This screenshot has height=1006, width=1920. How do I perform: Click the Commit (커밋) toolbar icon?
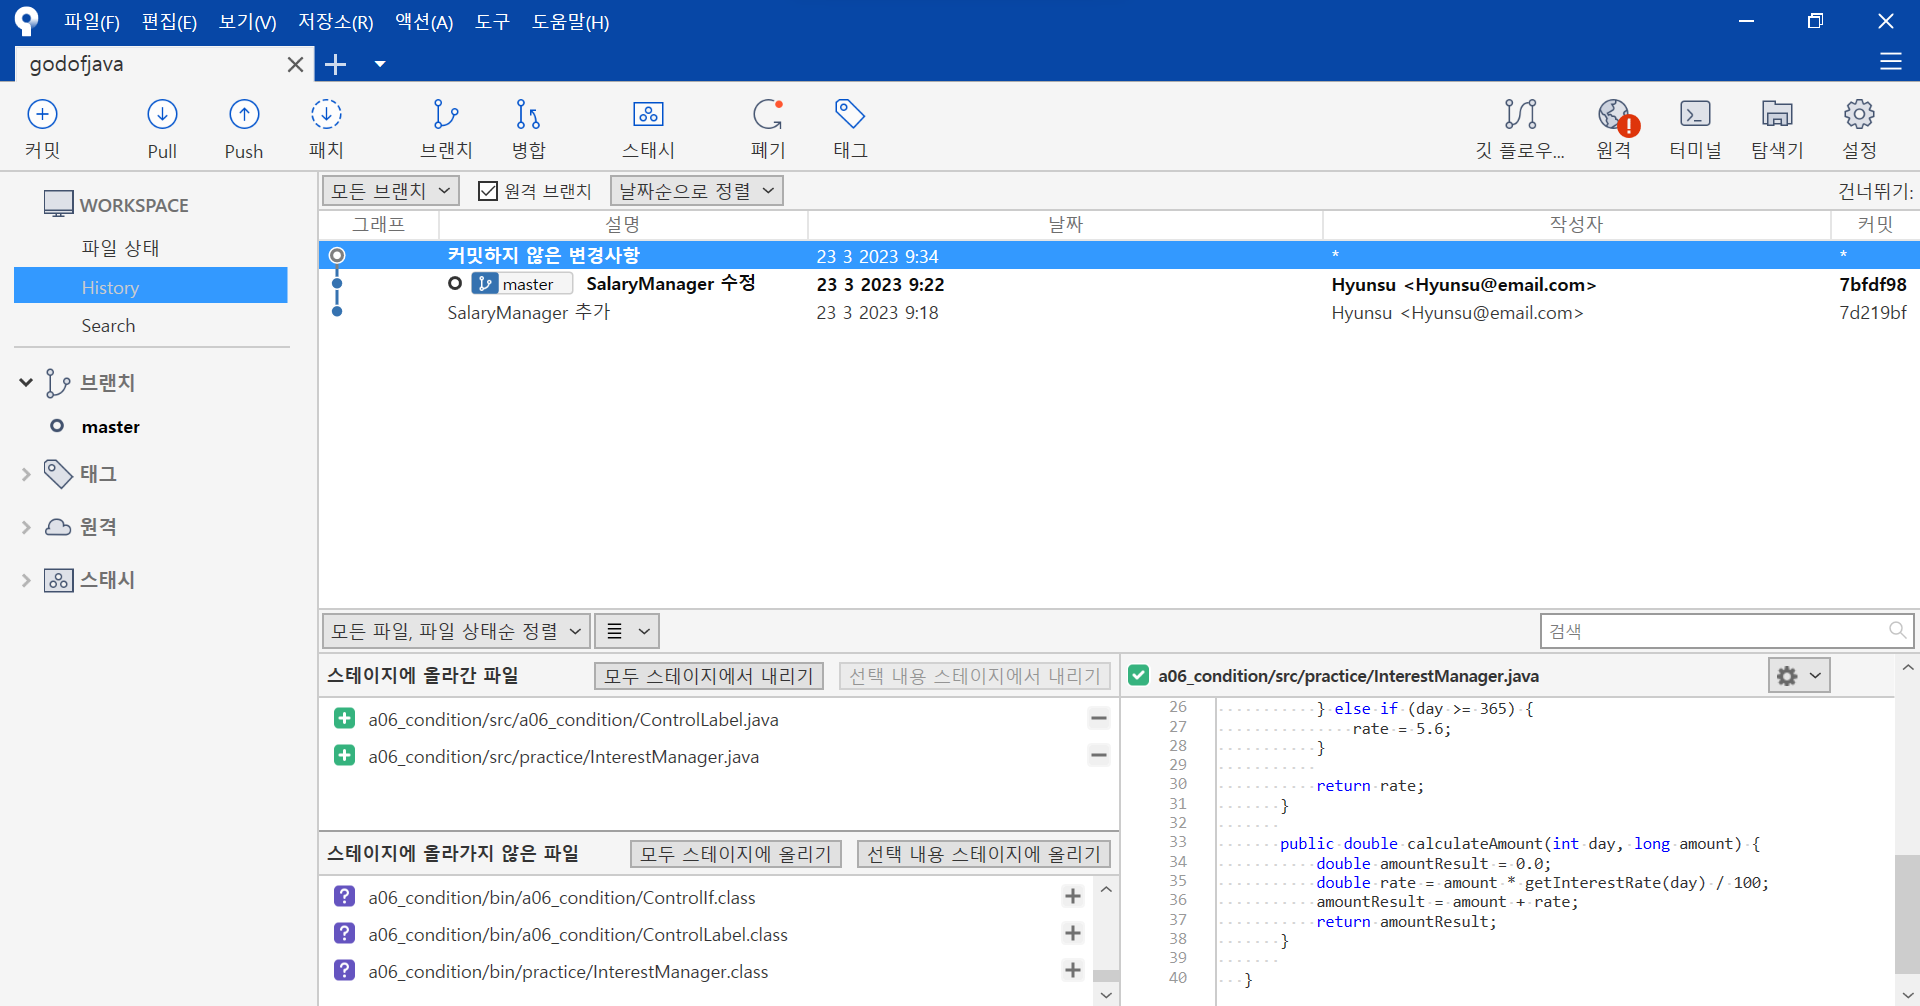[x=42, y=128]
